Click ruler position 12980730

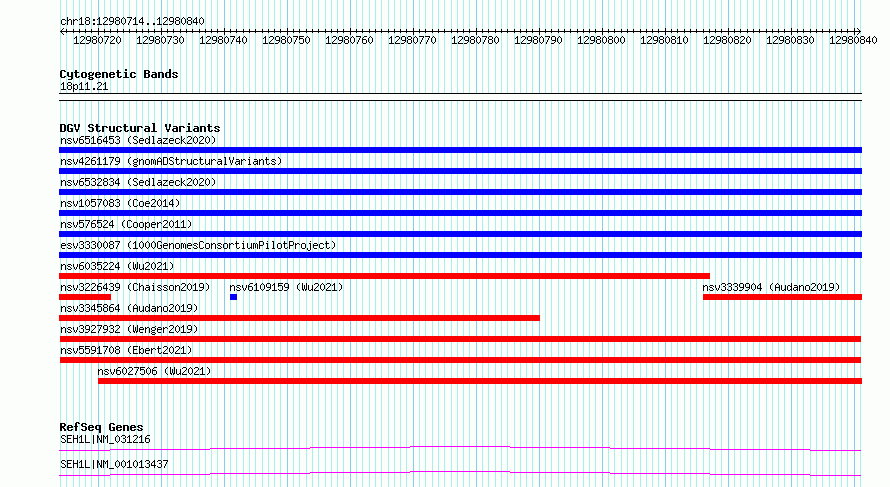[x=160, y=40]
